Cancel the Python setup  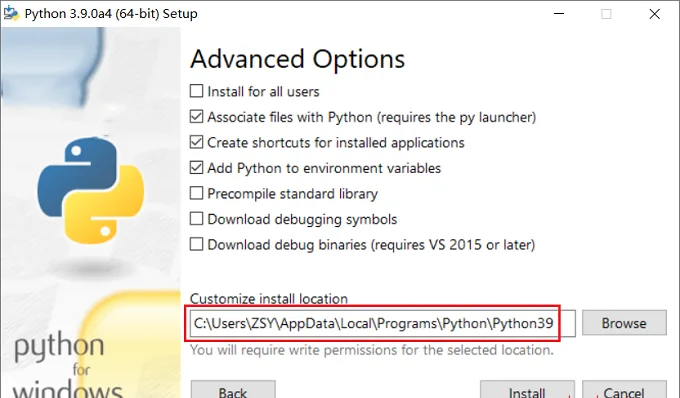[x=624, y=389]
